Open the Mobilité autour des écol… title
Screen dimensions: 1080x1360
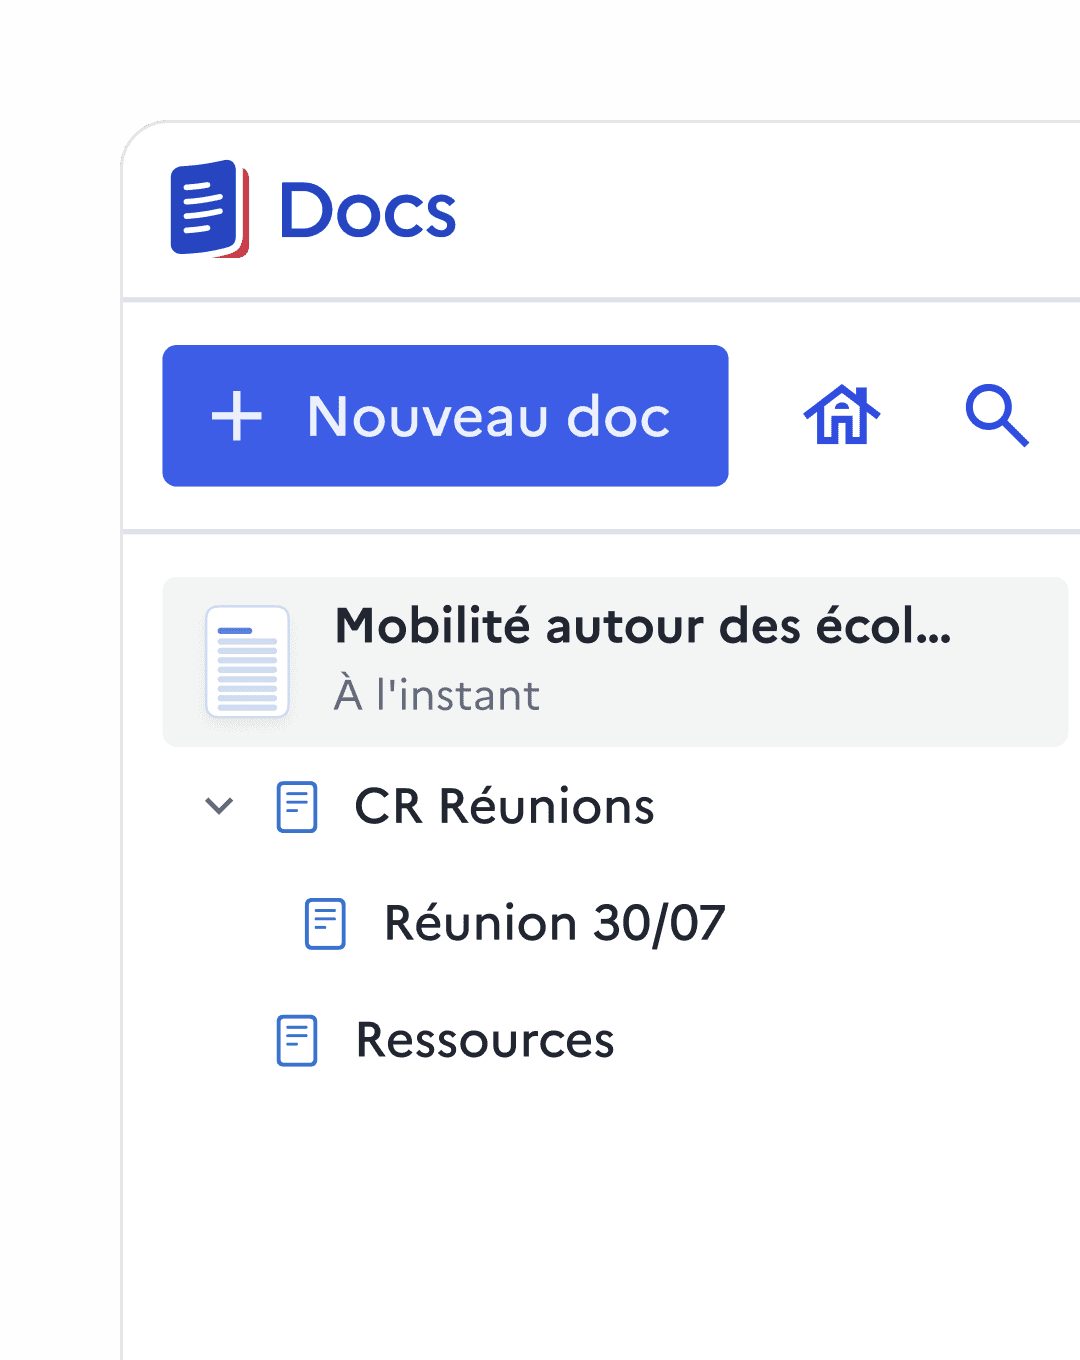[642, 627]
